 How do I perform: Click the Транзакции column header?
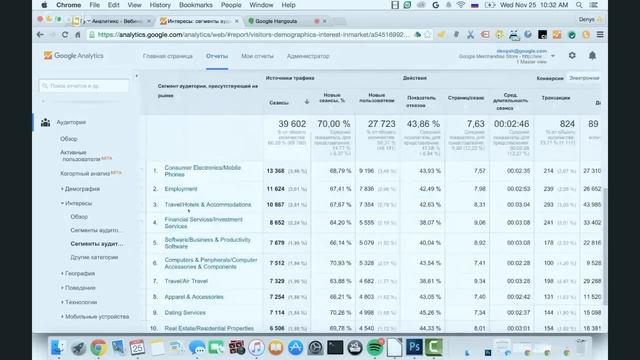click(556, 98)
